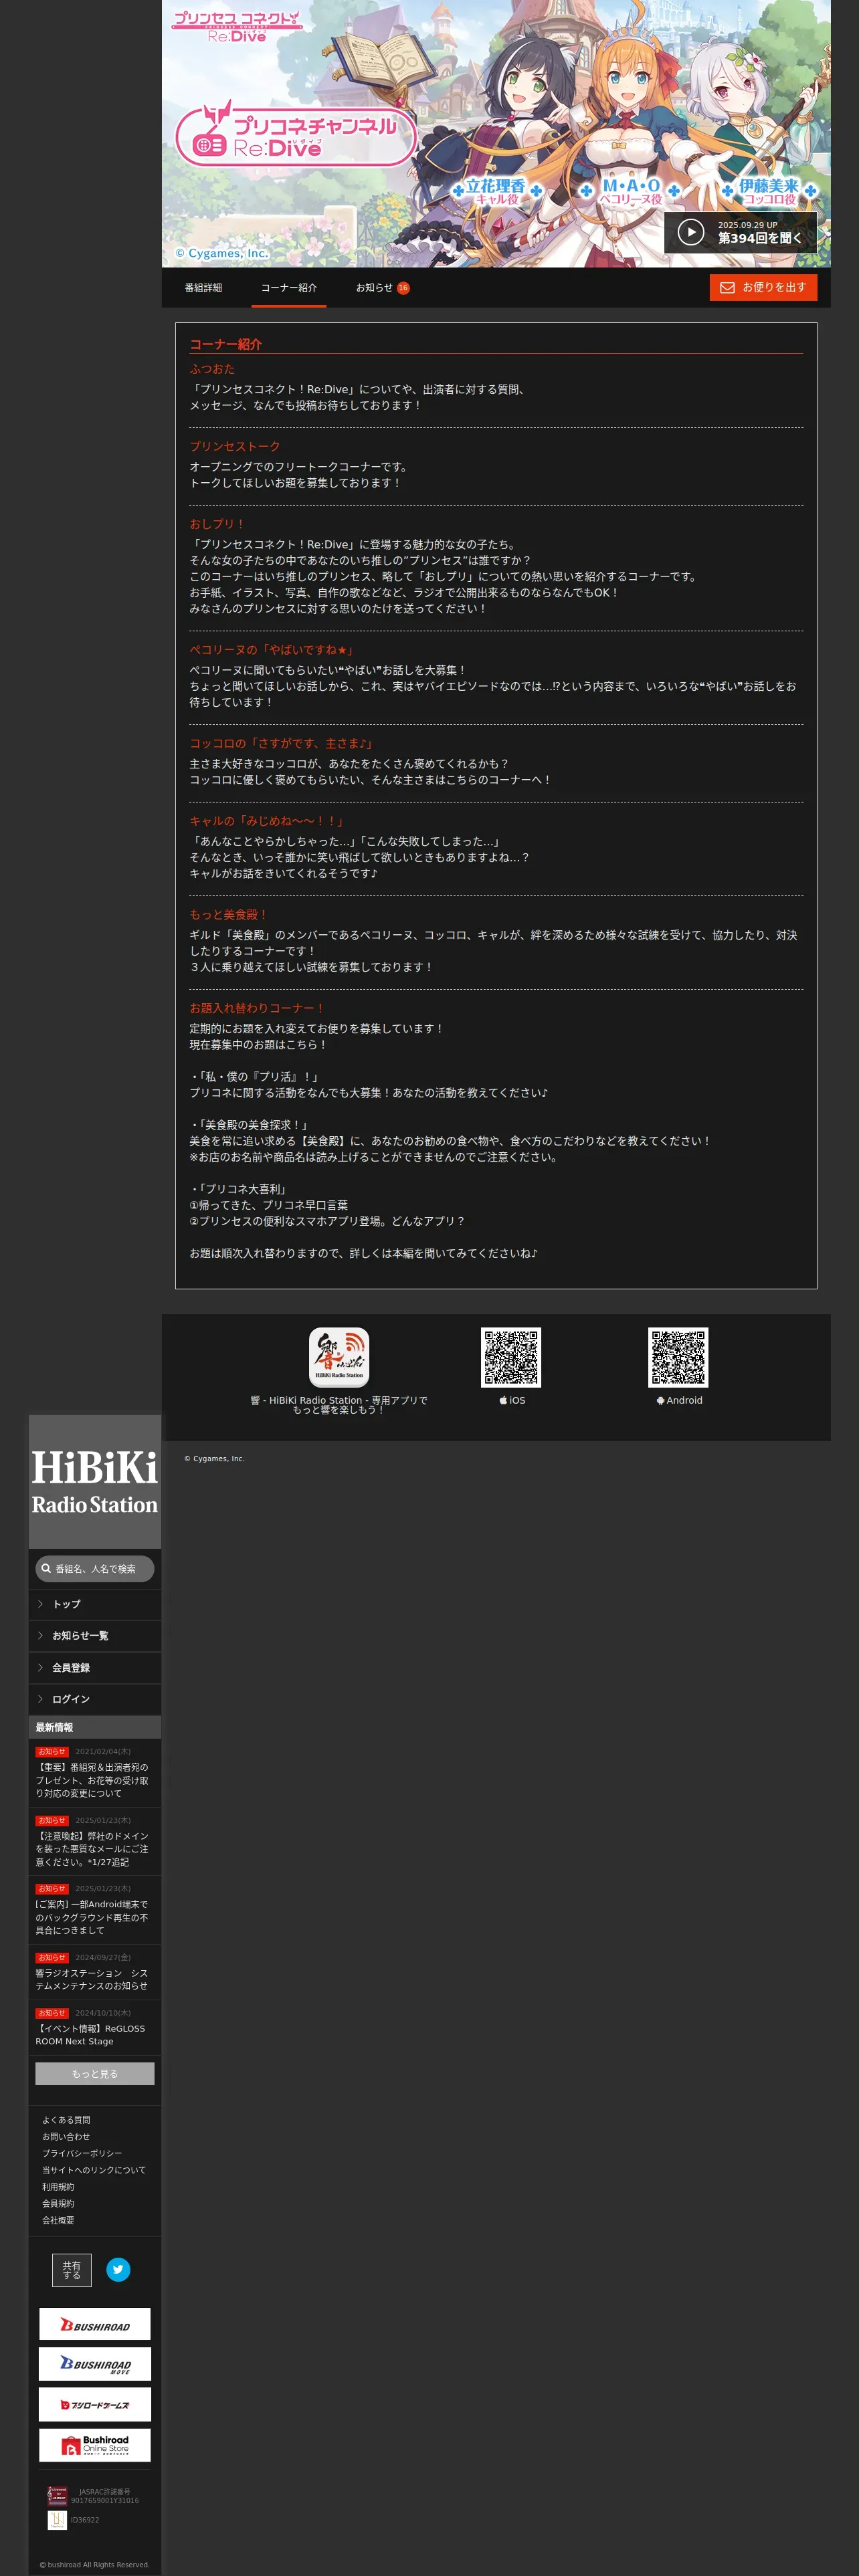This screenshot has height=2576, width=859.
Task: Share via the Twitter bird icon
Action: tap(118, 2270)
